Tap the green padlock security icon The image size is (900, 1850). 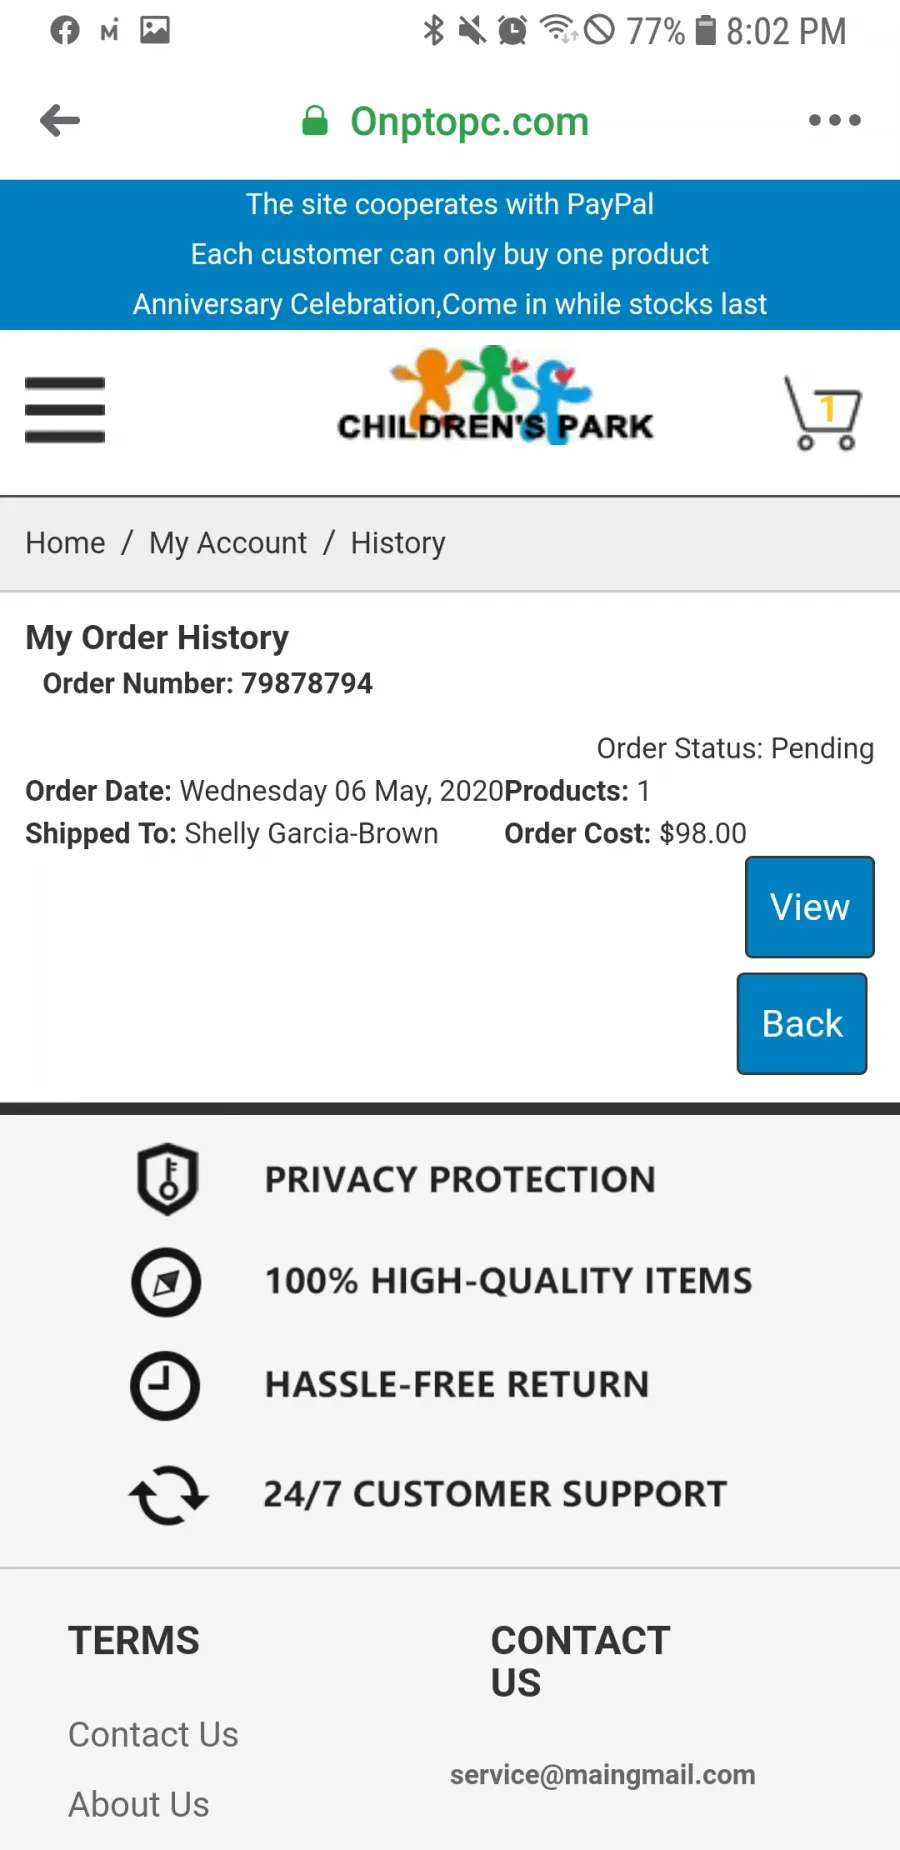tap(315, 121)
